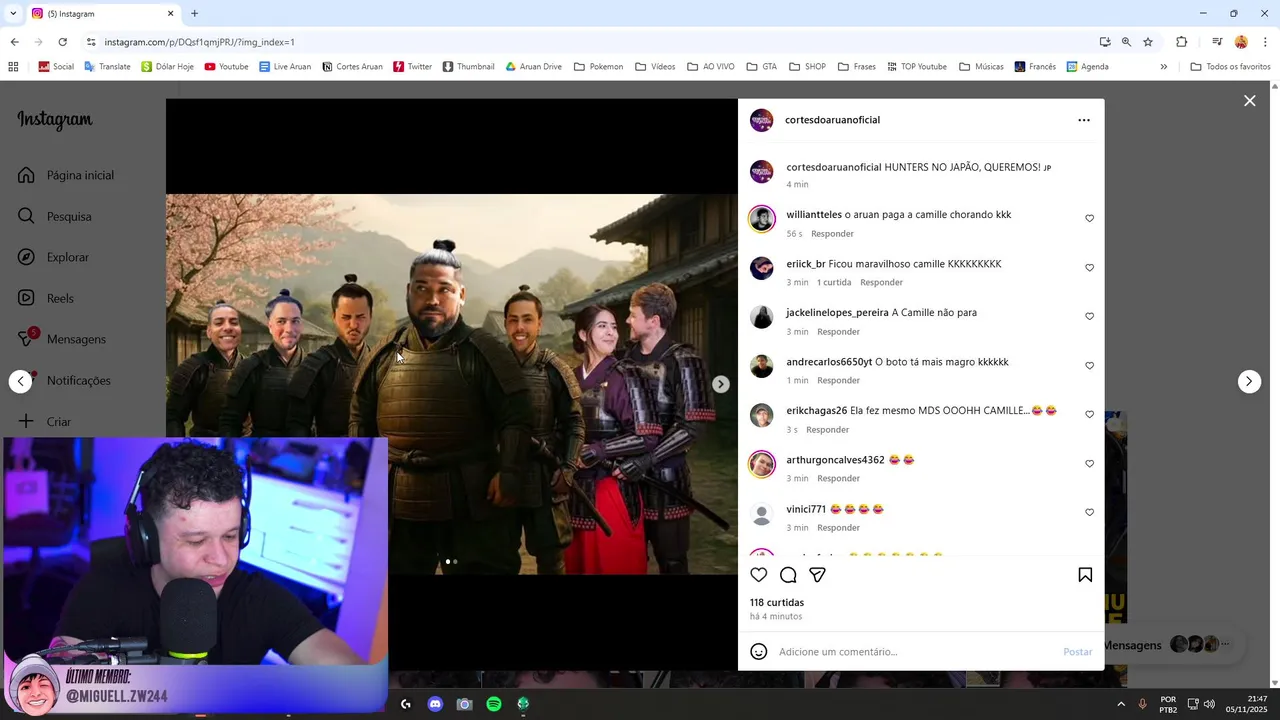Click the Postar button
The image size is (1280, 720).
(x=1077, y=652)
